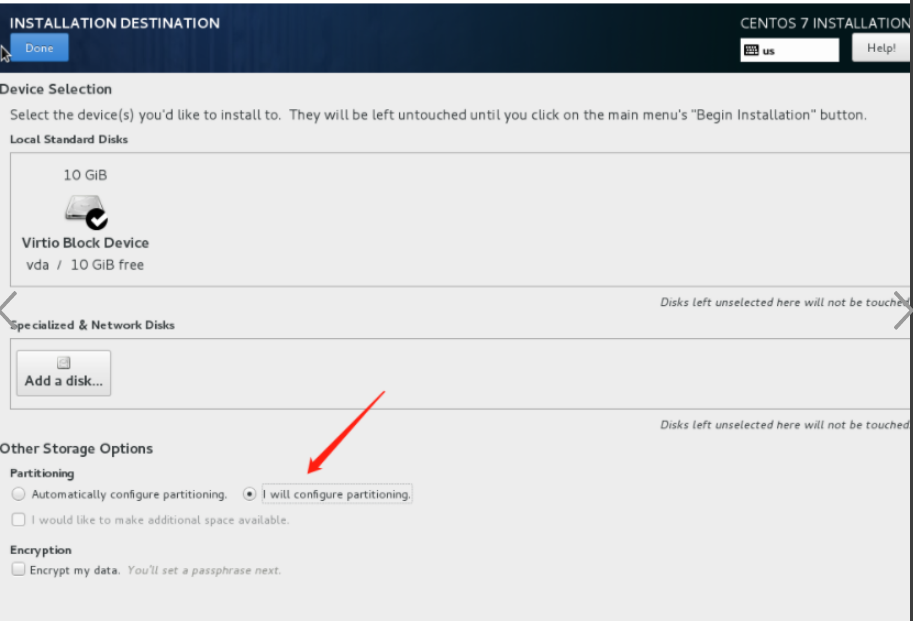Screen dimensions: 913x621
Task: Click the left gallery arrow
Action: pyautogui.click(x=8, y=309)
